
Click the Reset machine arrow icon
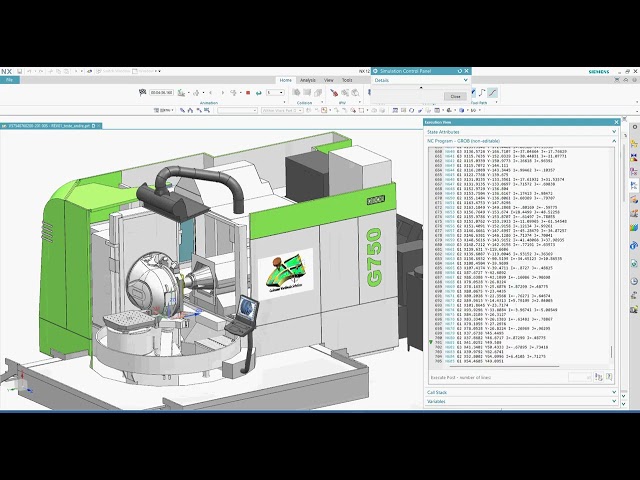point(258,93)
